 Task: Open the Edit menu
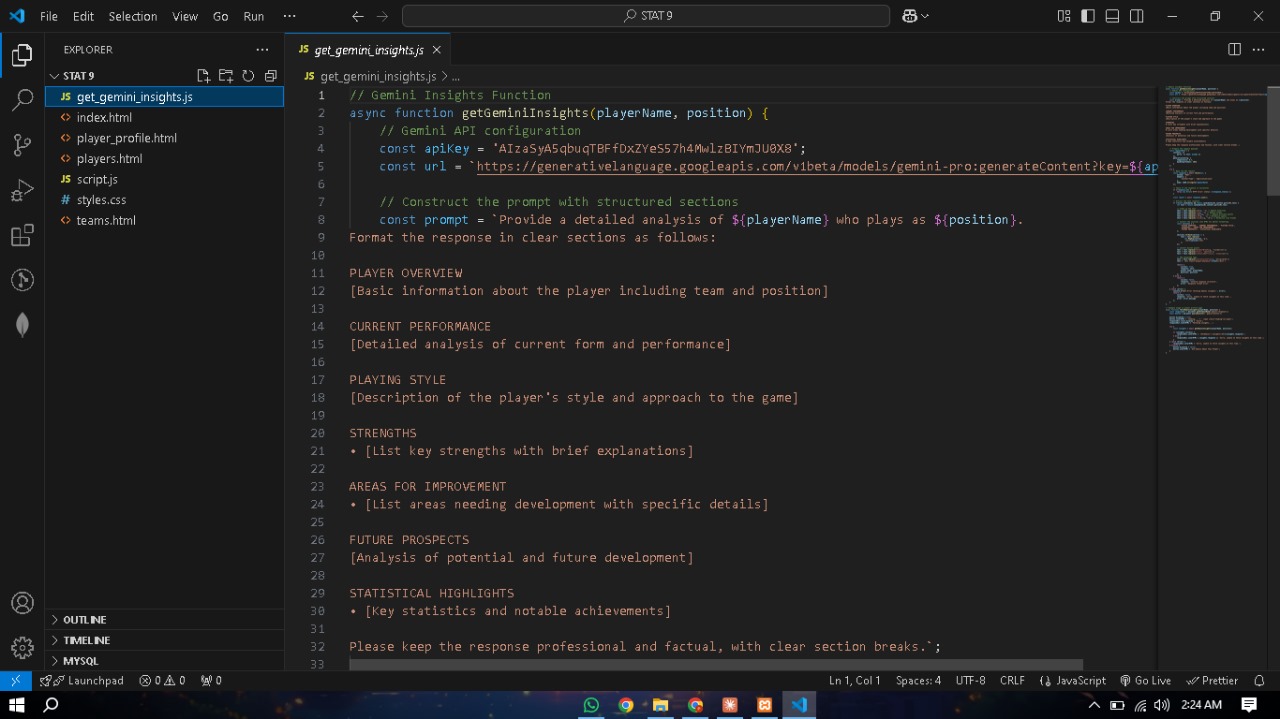[x=83, y=16]
